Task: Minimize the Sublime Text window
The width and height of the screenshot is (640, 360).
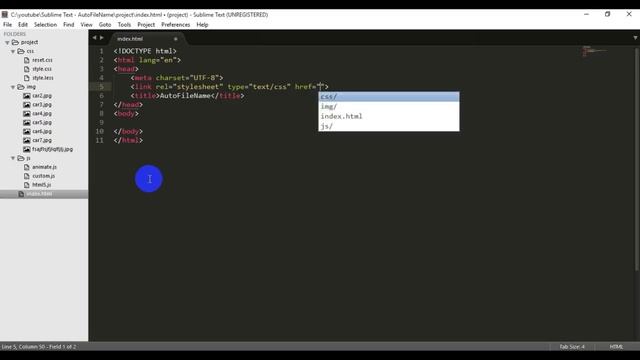Action: [587, 14]
